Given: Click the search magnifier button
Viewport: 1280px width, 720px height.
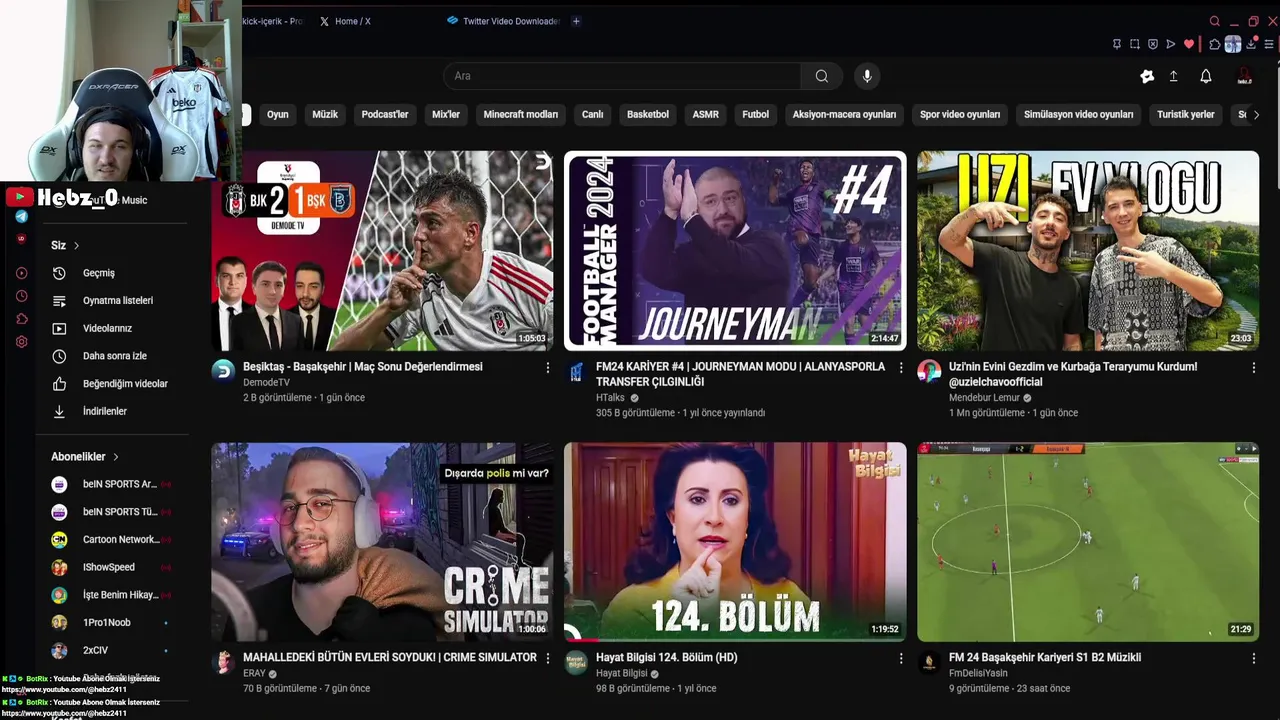Looking at the screenshot, I should [821, 76].
